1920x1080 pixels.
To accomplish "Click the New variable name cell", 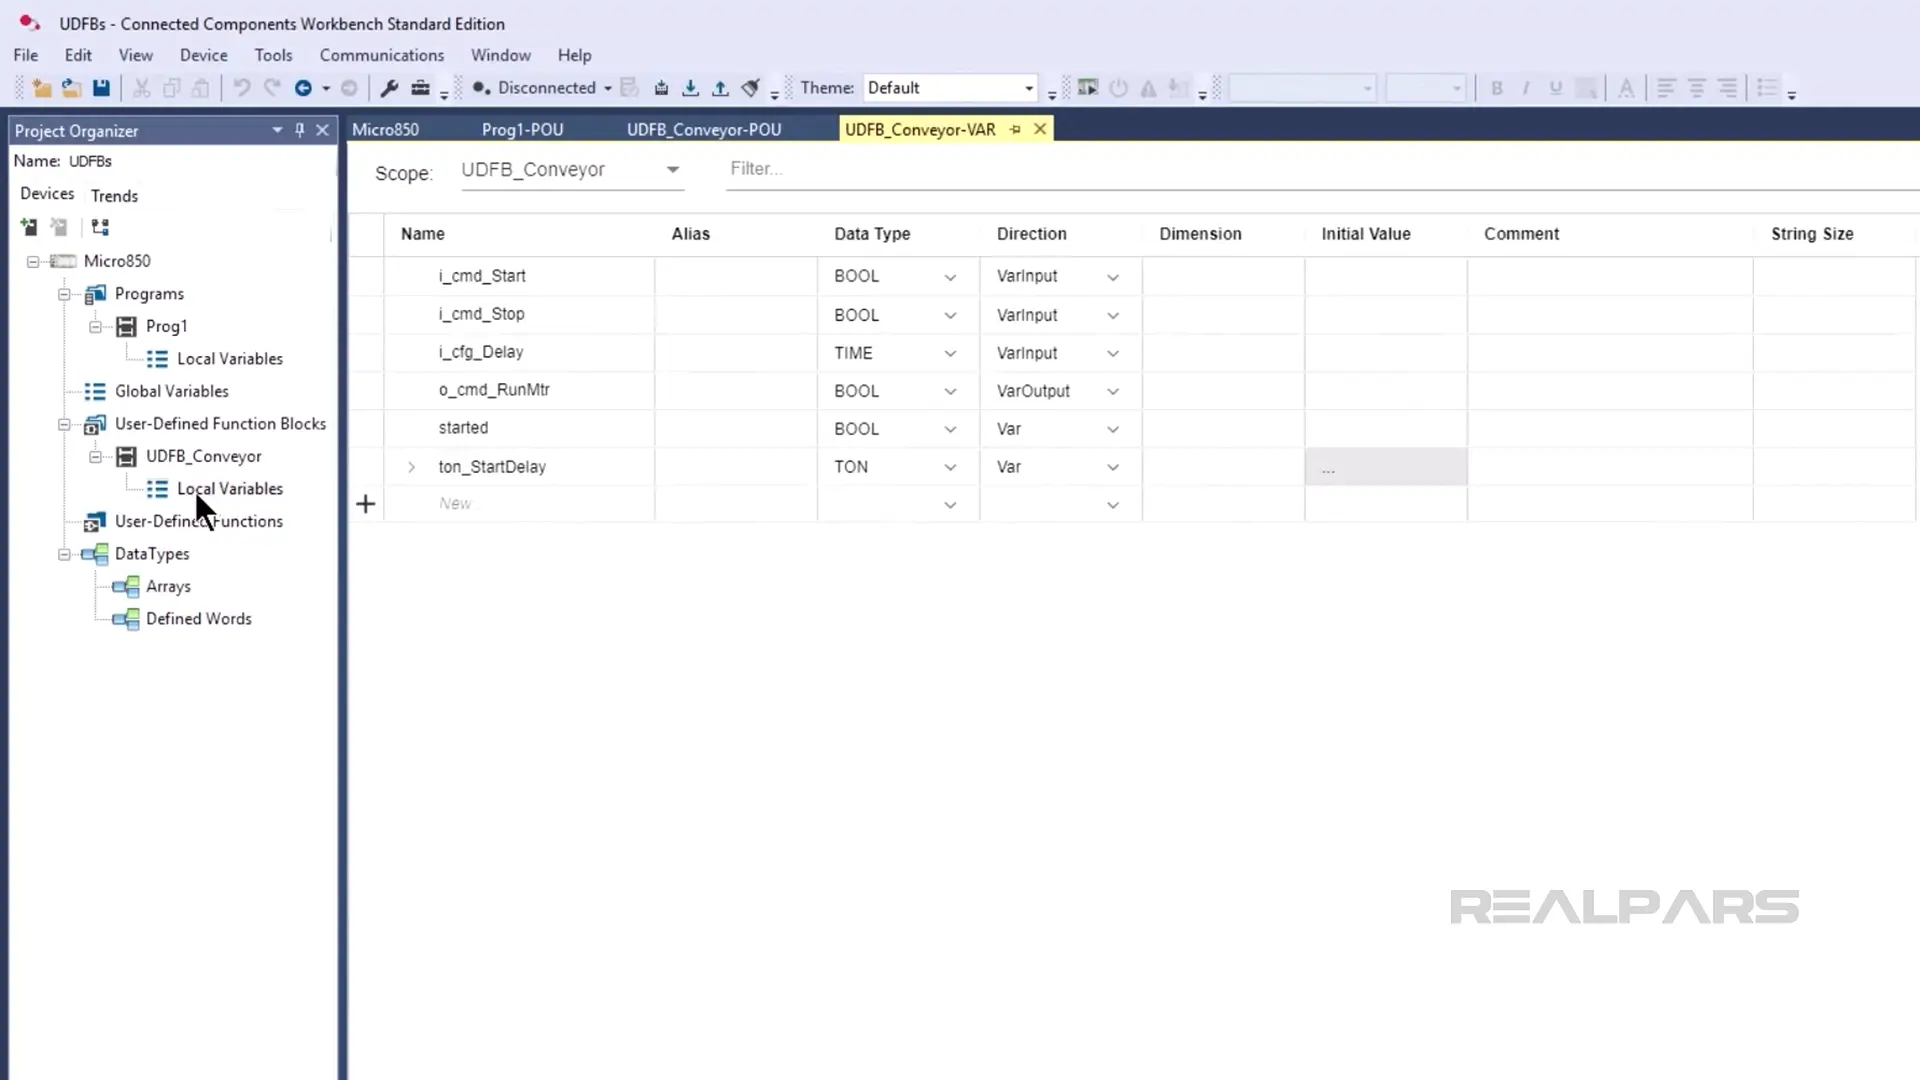I will coord(520,504).
